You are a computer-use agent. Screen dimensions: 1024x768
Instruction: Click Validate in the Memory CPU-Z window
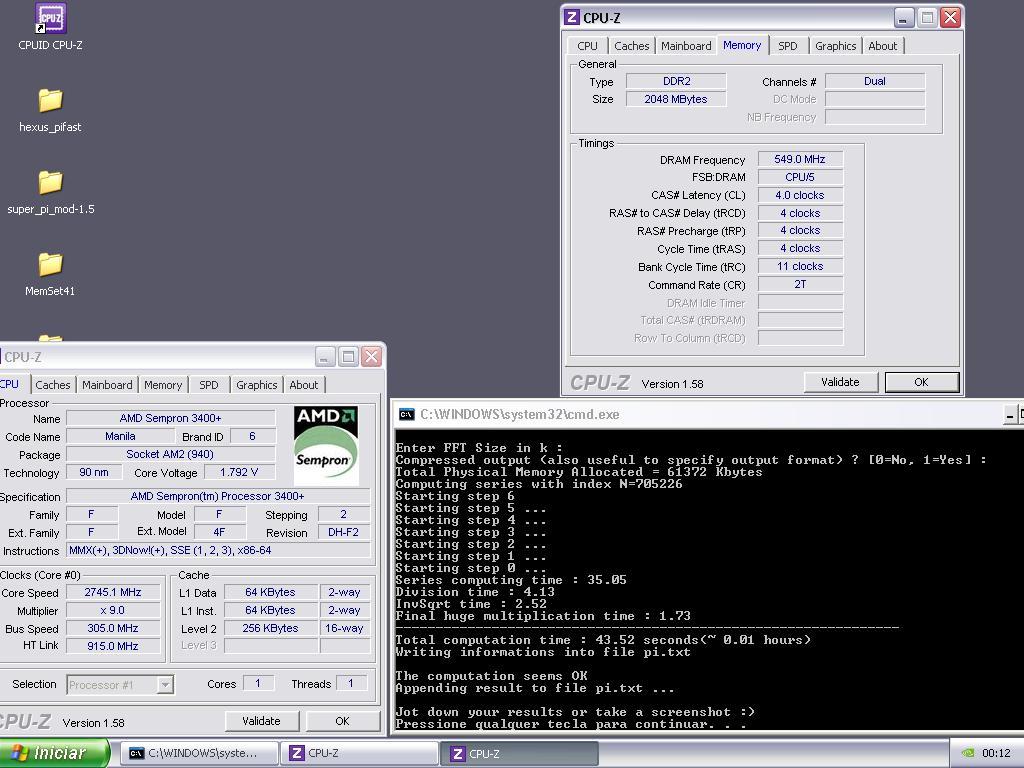[840, 382]
